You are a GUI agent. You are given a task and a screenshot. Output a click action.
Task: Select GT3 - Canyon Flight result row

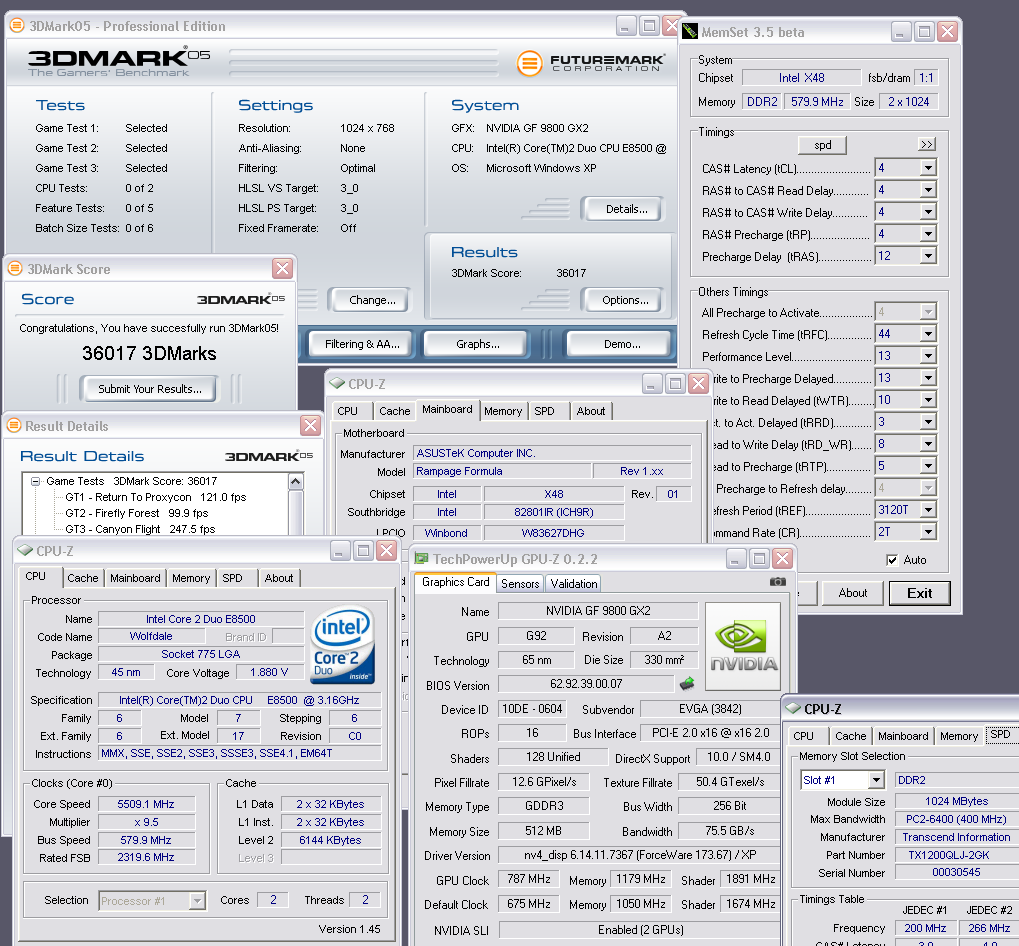pyautogui.click(x=140, y=529)
